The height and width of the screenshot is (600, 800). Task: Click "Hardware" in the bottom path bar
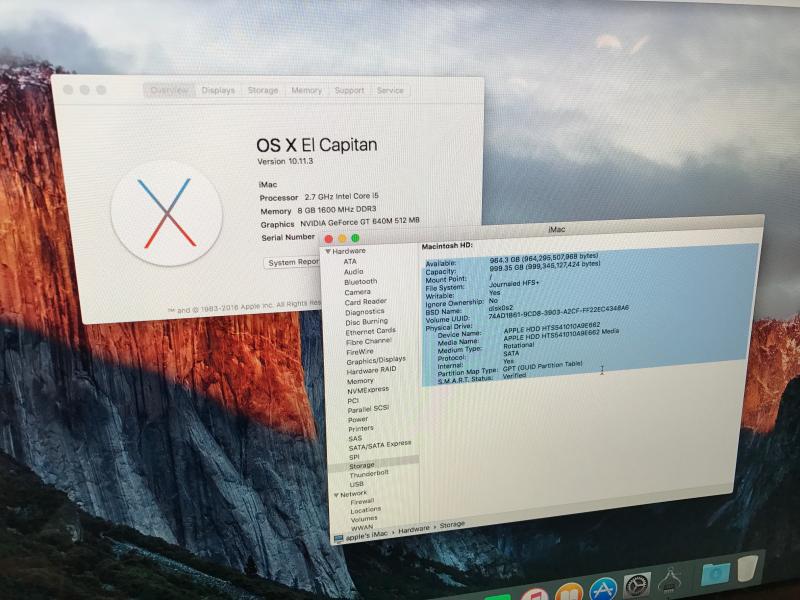(x=414, y=530)
